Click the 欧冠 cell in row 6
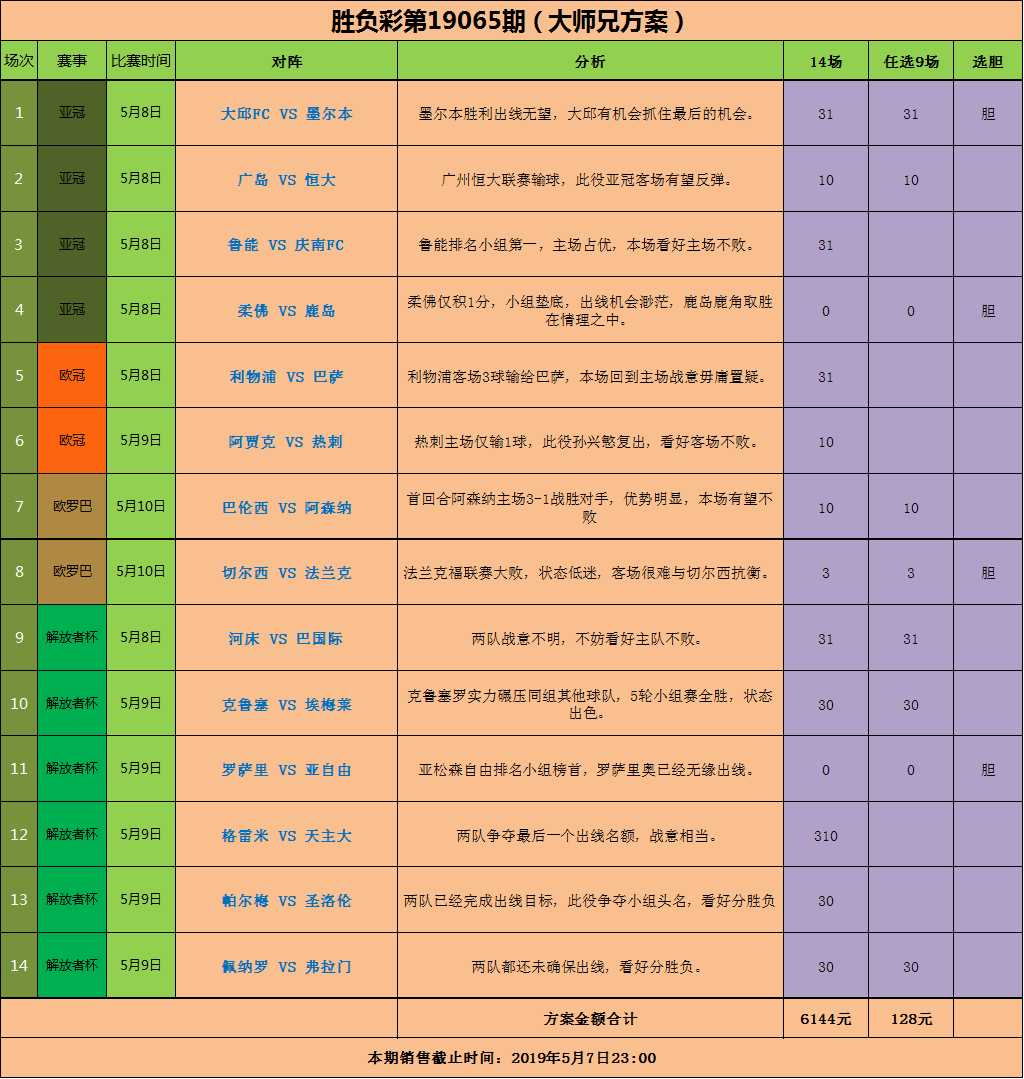The width and height of the screenshot is (1024, 1079). click(72, 440)
